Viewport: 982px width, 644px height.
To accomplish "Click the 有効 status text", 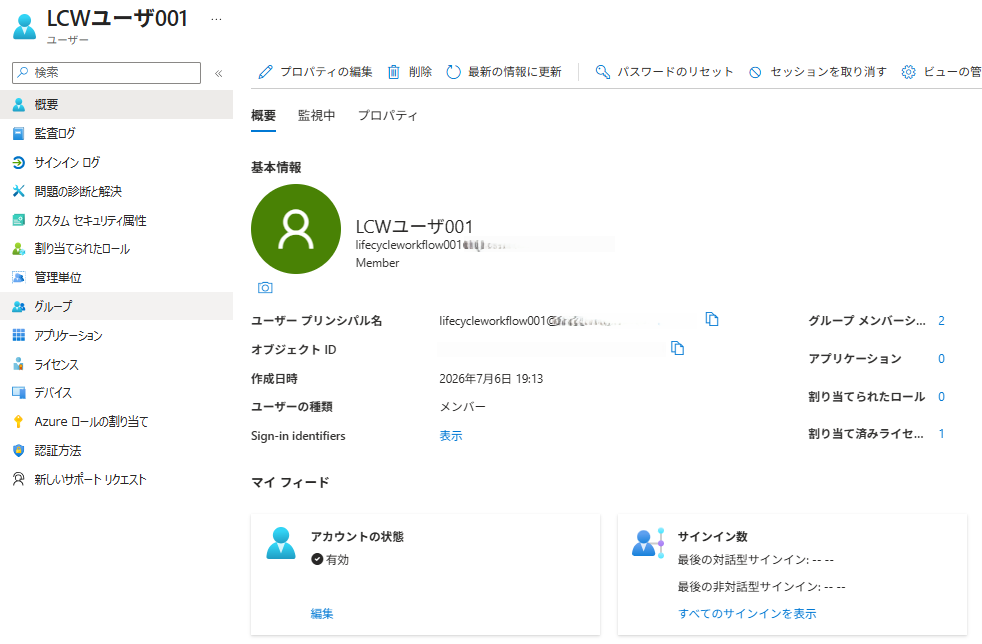I will point(338,559).
